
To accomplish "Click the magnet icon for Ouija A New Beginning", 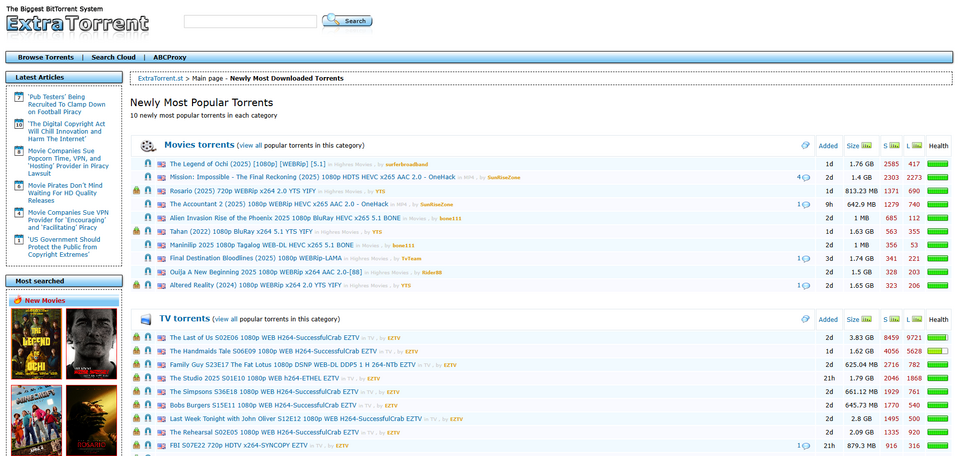I will pos(148,272).
